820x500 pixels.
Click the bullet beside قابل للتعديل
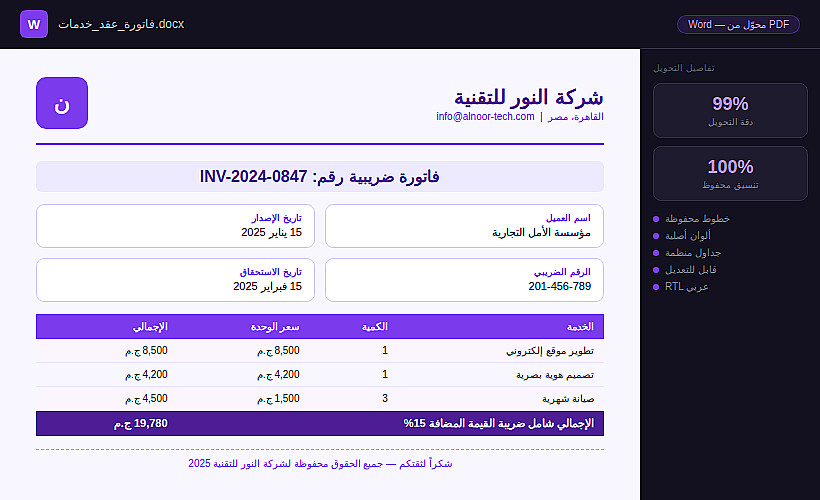[656, 270]
